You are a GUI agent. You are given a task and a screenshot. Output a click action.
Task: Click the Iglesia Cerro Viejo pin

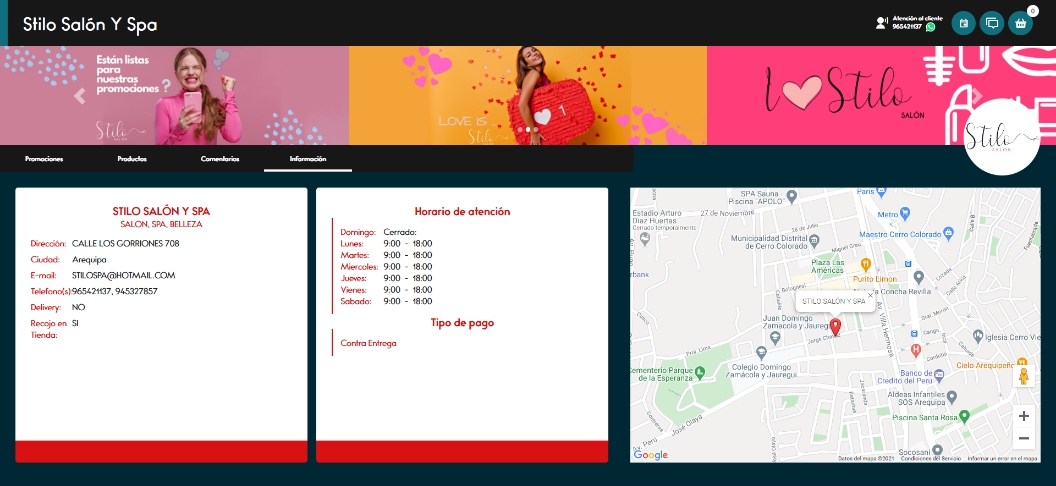point(978,337)
